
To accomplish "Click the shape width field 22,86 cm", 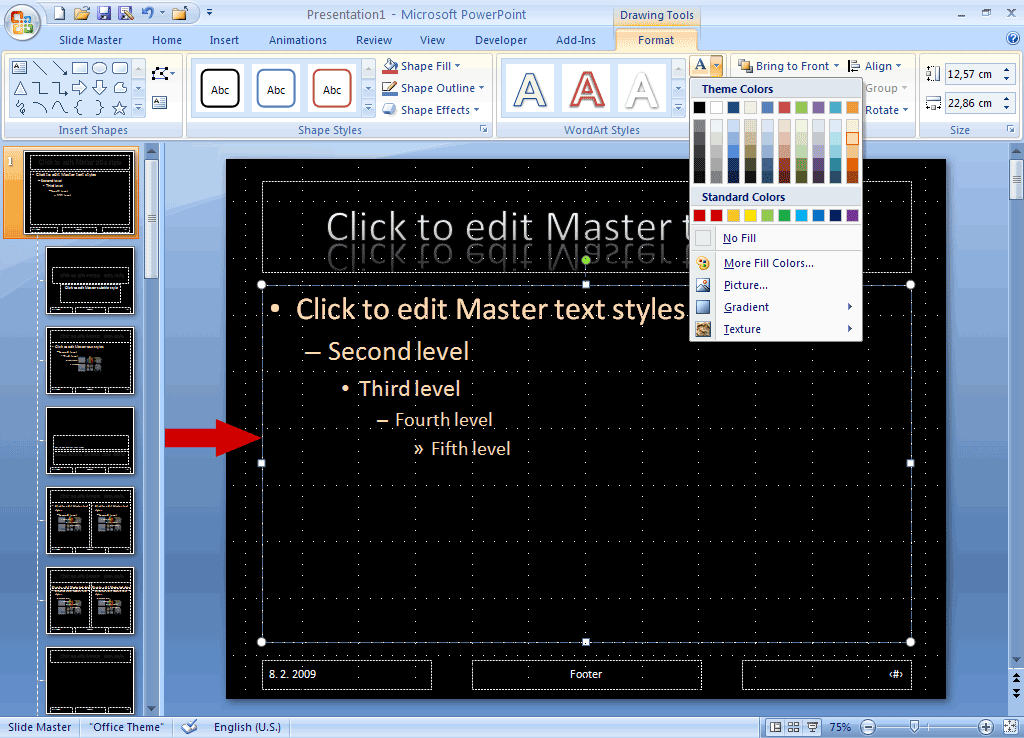I will [972, 103].
